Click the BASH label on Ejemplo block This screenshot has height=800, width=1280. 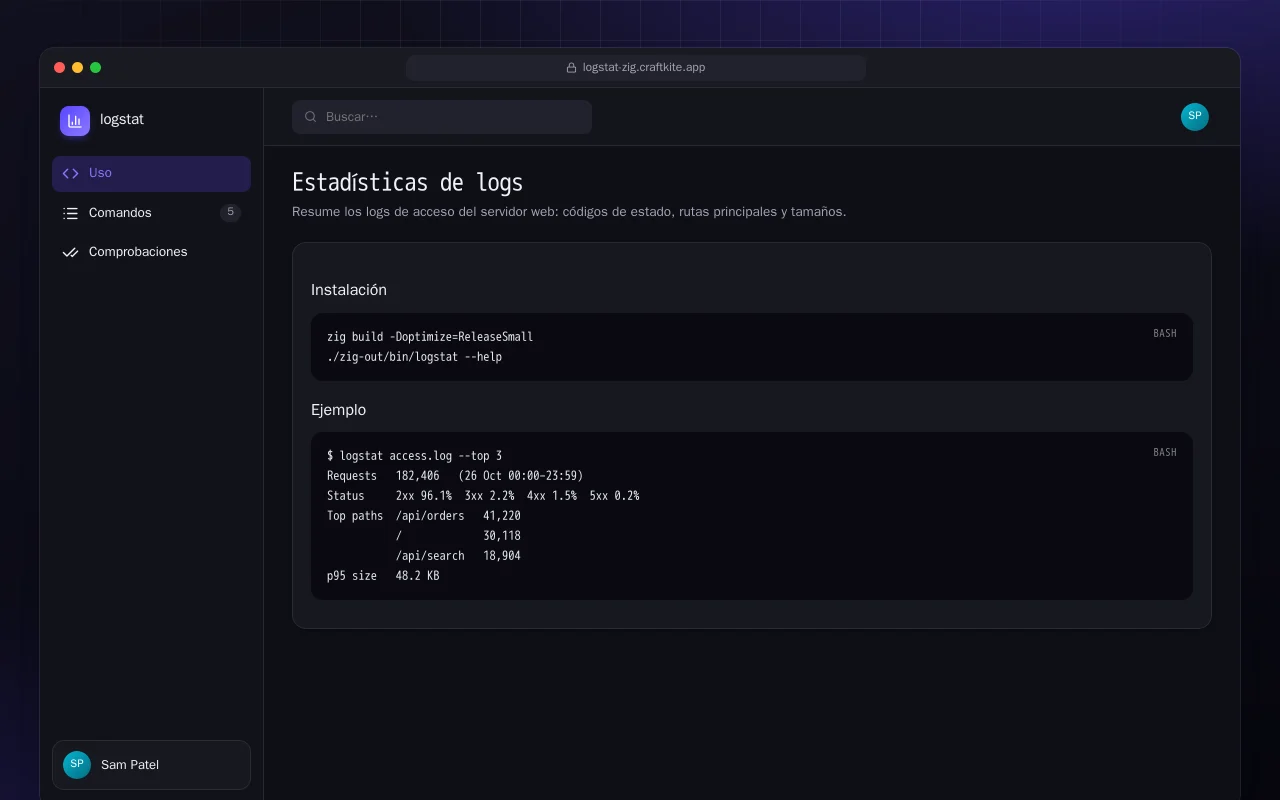point(1165,452)
